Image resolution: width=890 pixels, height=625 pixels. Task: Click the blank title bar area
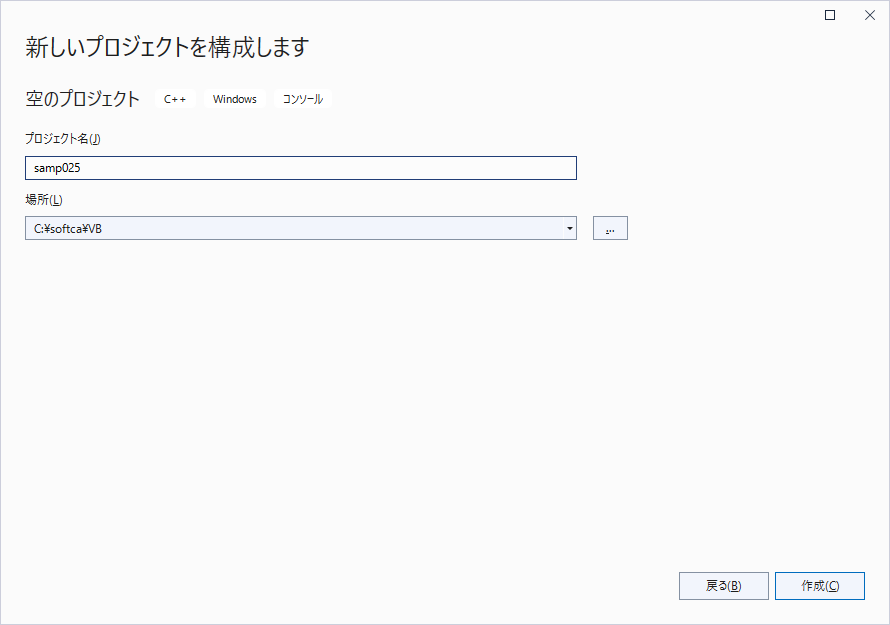pyautogui.click(x=400, y=14)
